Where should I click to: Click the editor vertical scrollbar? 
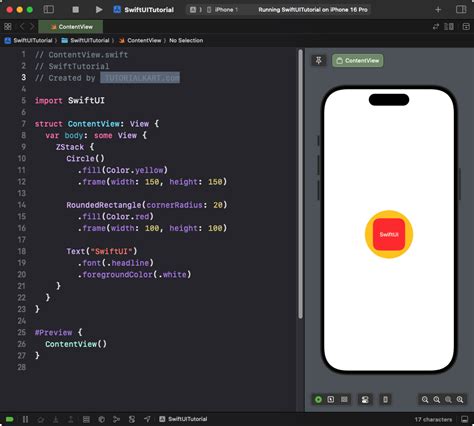pos(300,184)
